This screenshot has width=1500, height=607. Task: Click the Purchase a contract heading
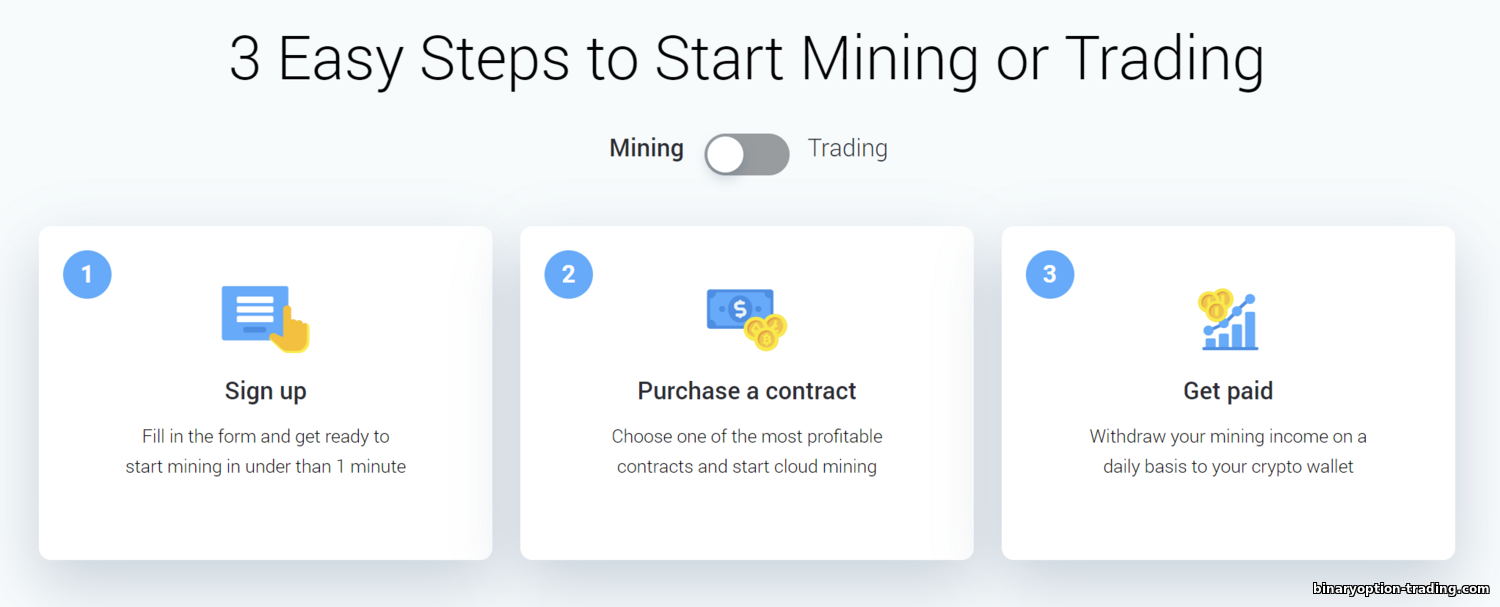click(747, 391)
